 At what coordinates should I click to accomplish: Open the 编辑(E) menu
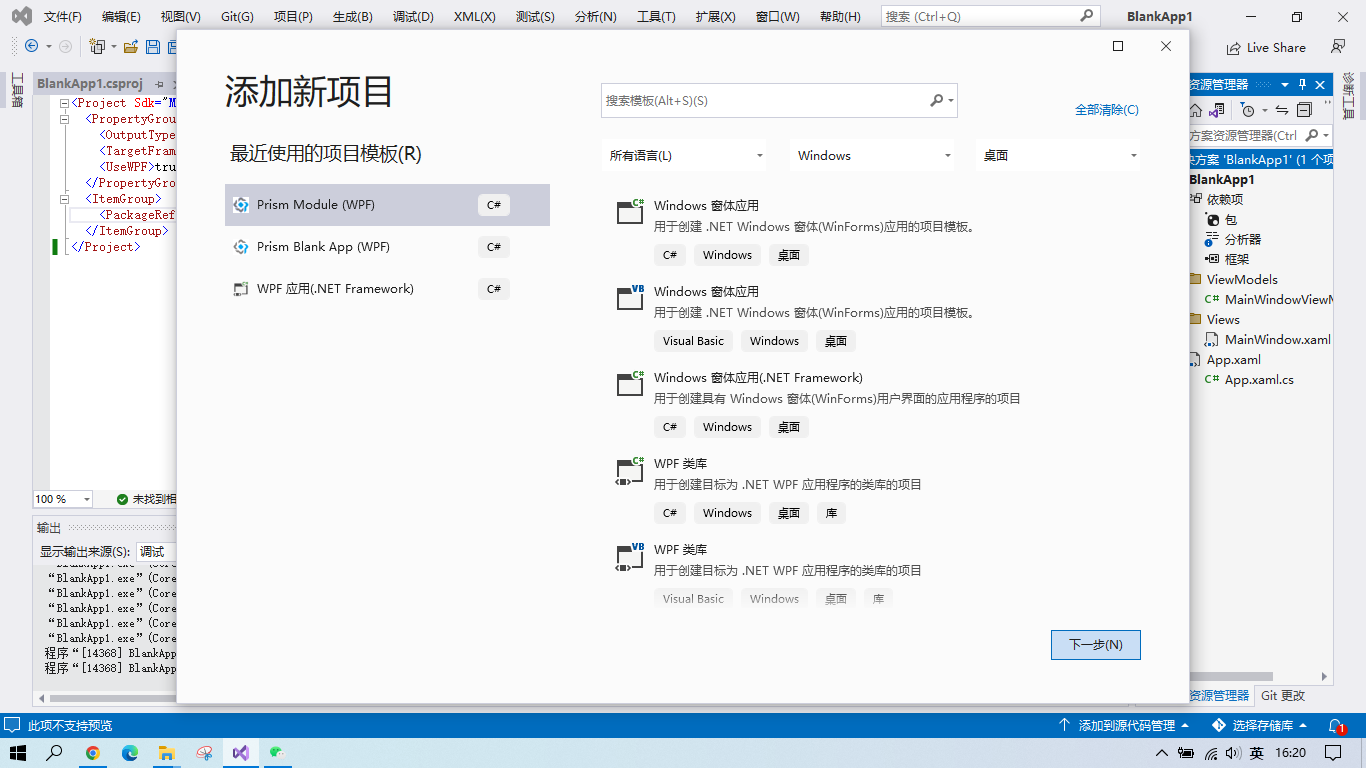121,16
